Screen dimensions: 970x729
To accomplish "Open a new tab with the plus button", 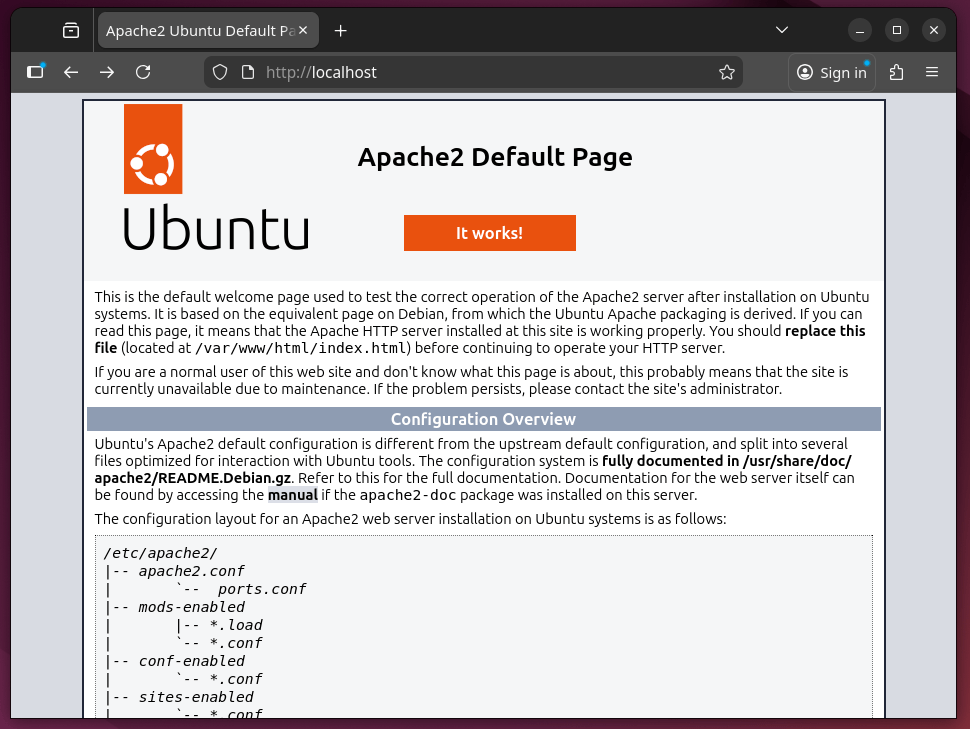I will [340, 30].
